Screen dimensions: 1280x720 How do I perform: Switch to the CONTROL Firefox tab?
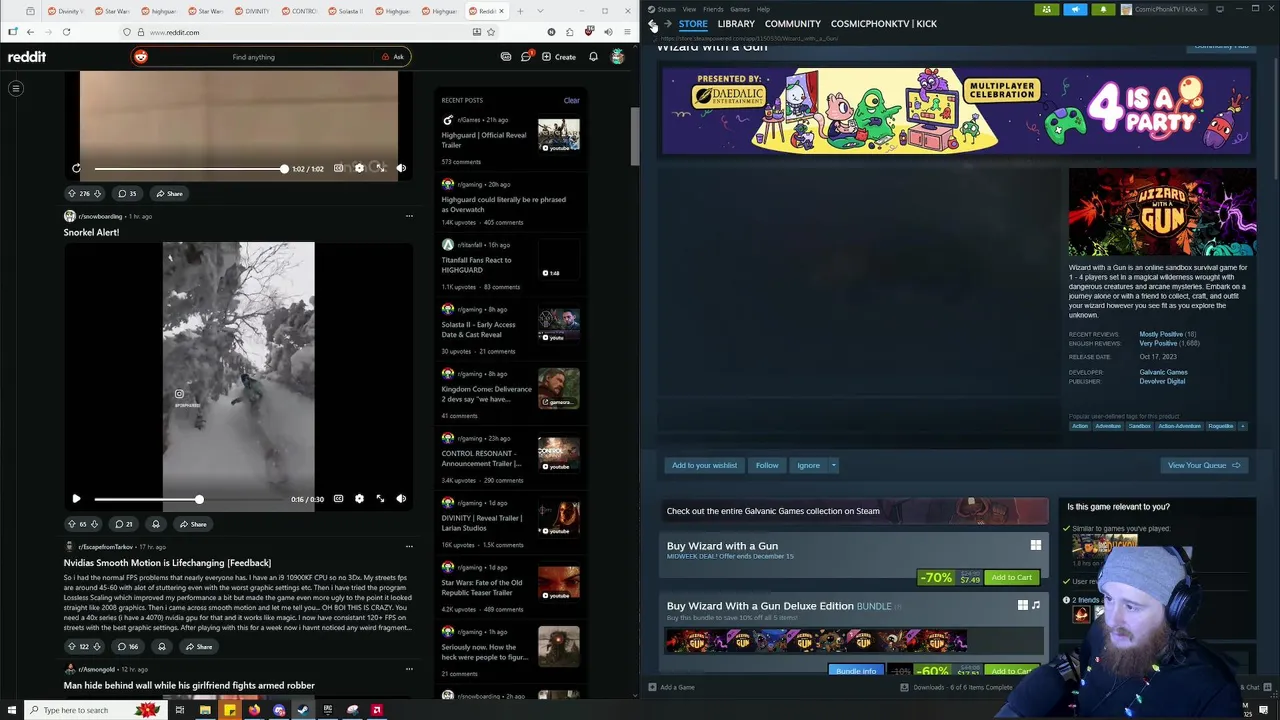[299, 11]
